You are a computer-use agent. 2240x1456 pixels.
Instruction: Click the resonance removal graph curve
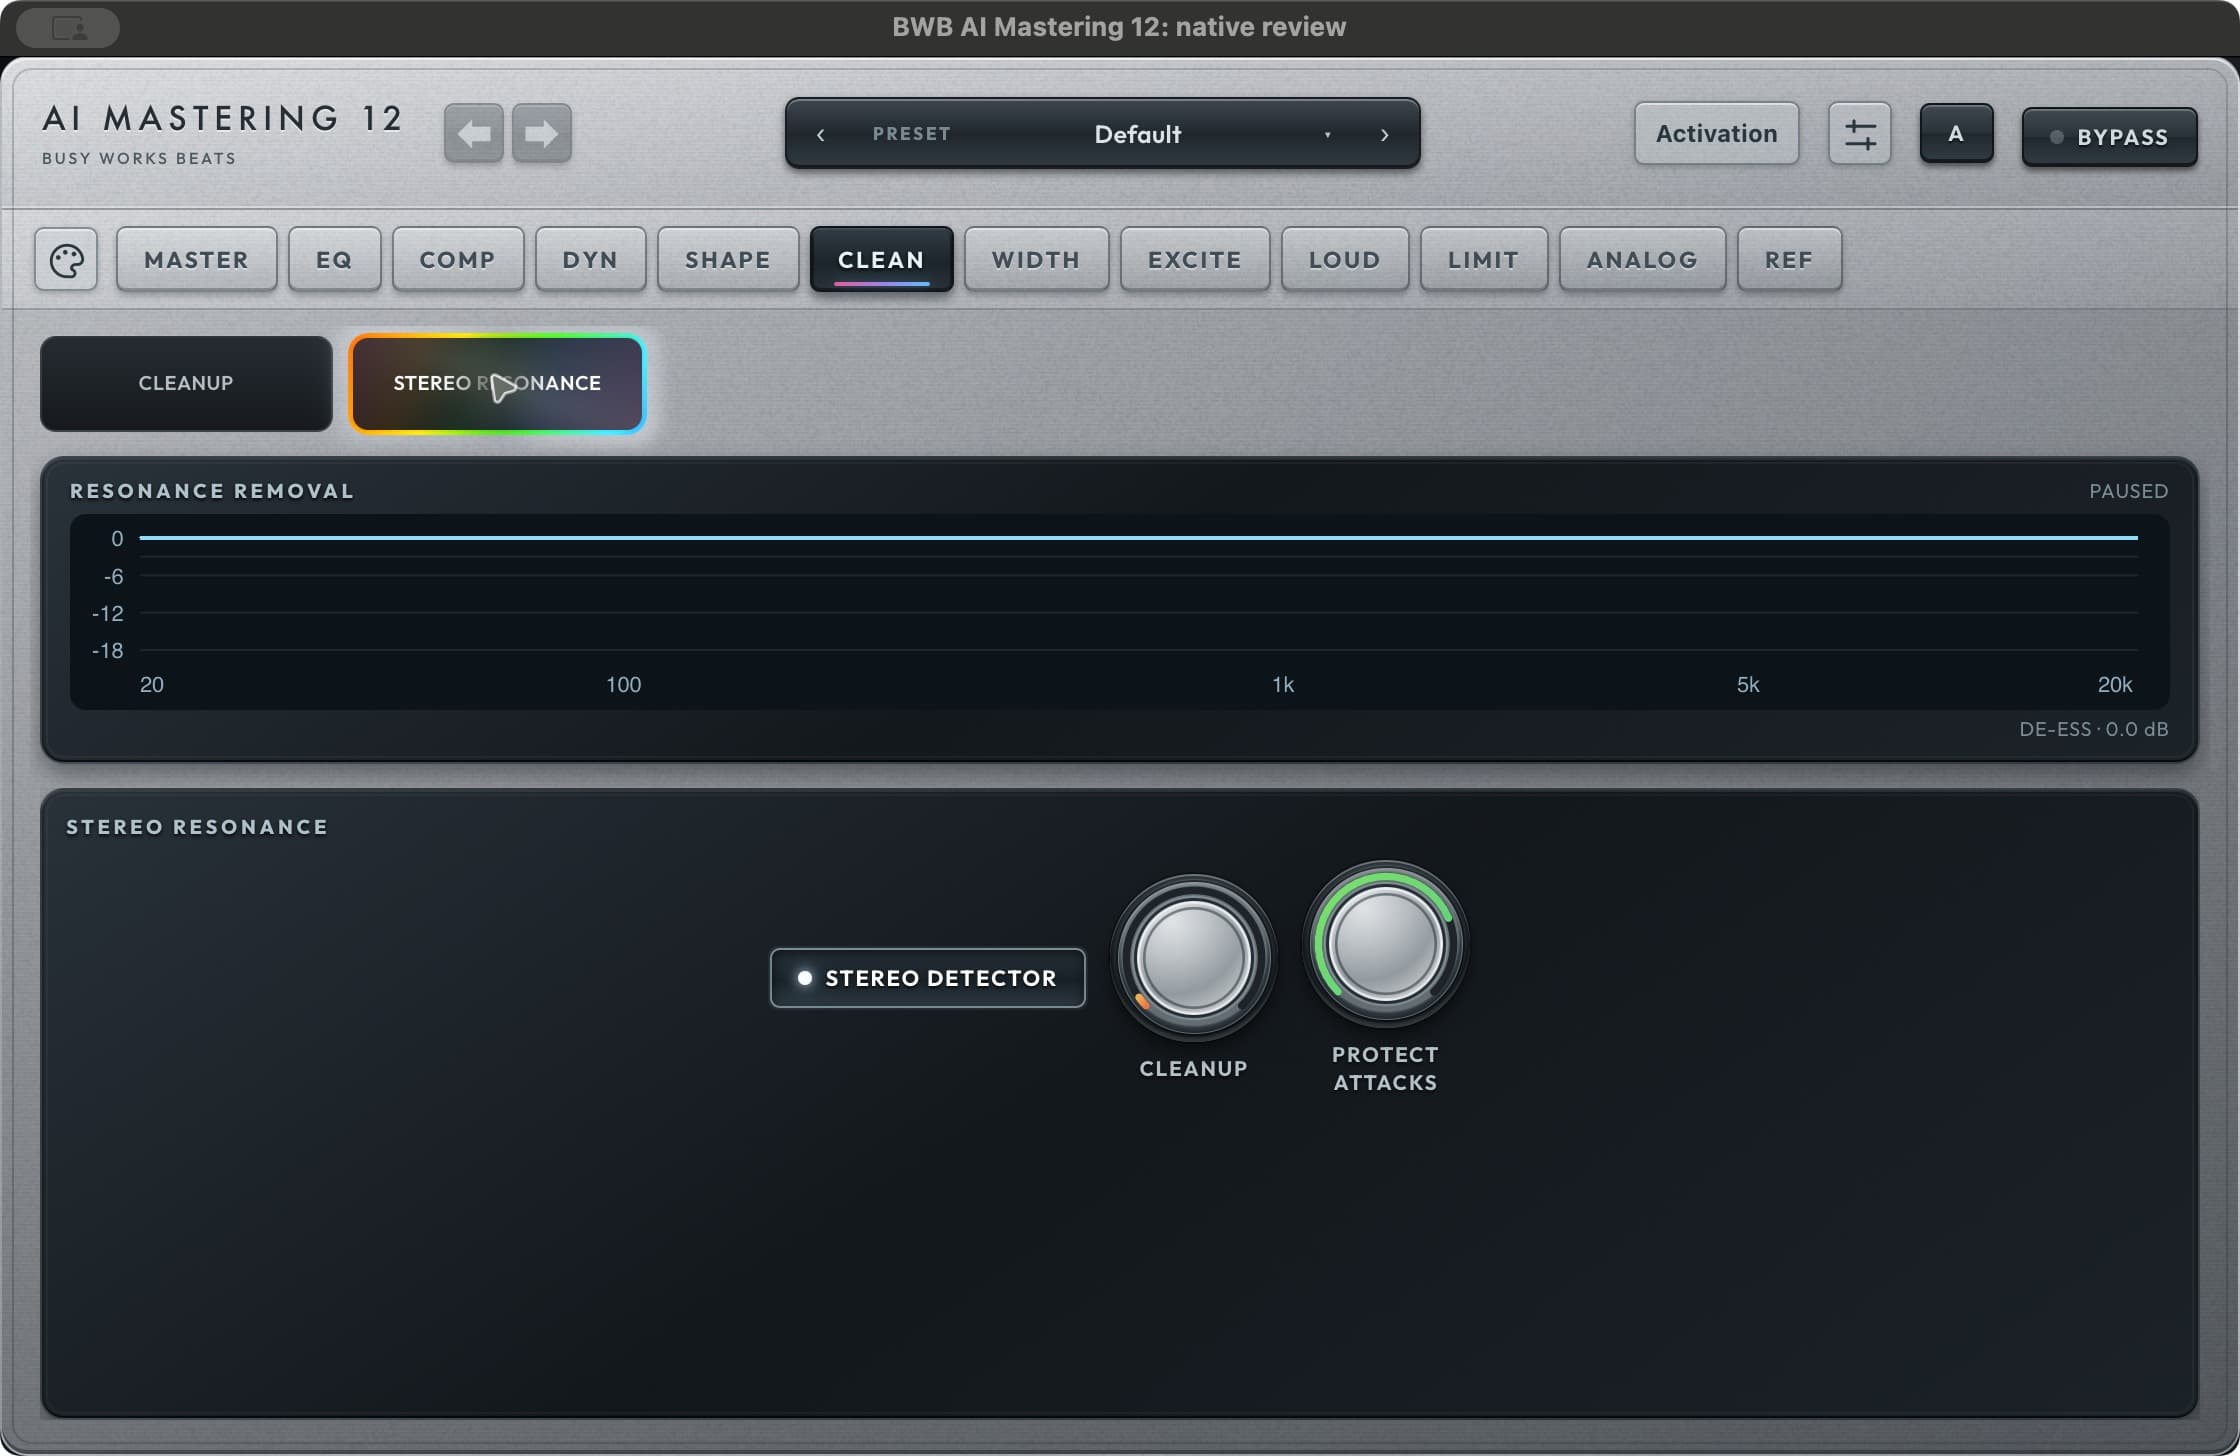click(x=1138, y=538)
